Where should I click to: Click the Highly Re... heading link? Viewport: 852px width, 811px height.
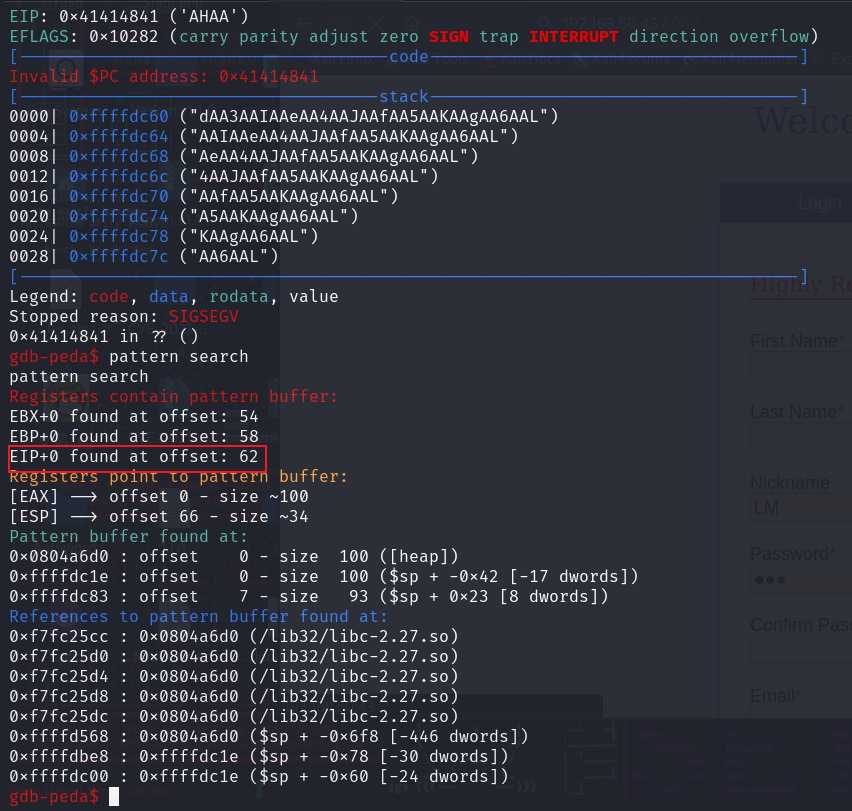pos(801,284)
